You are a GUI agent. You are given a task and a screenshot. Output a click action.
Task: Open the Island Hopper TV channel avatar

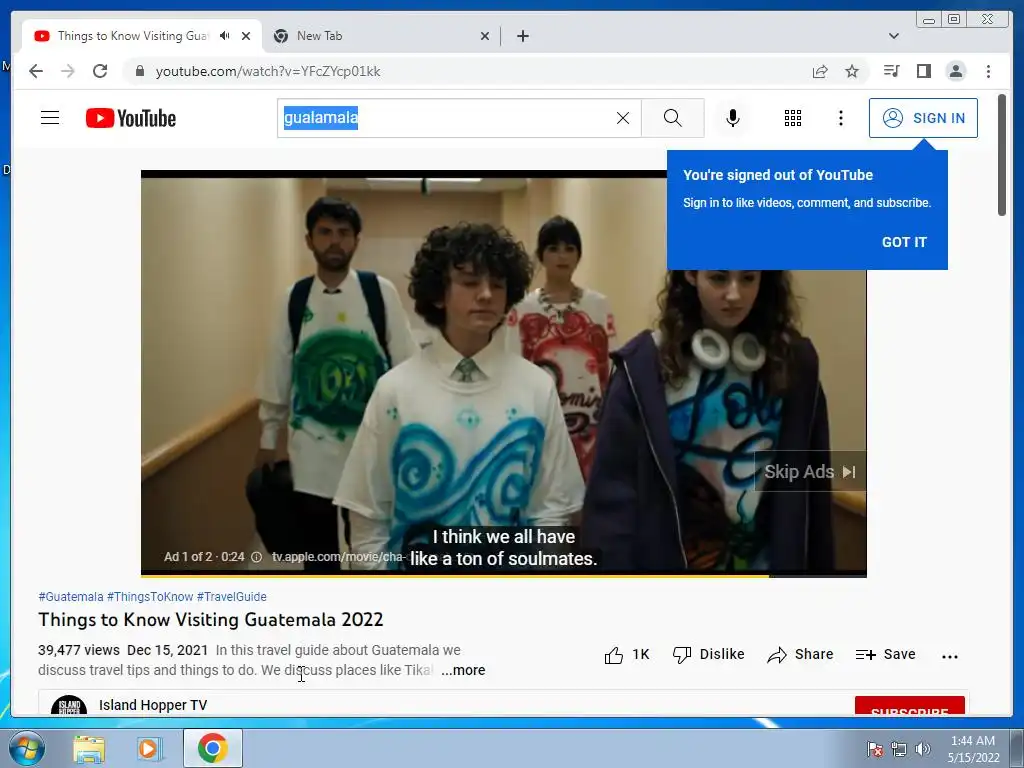[69, 705]
